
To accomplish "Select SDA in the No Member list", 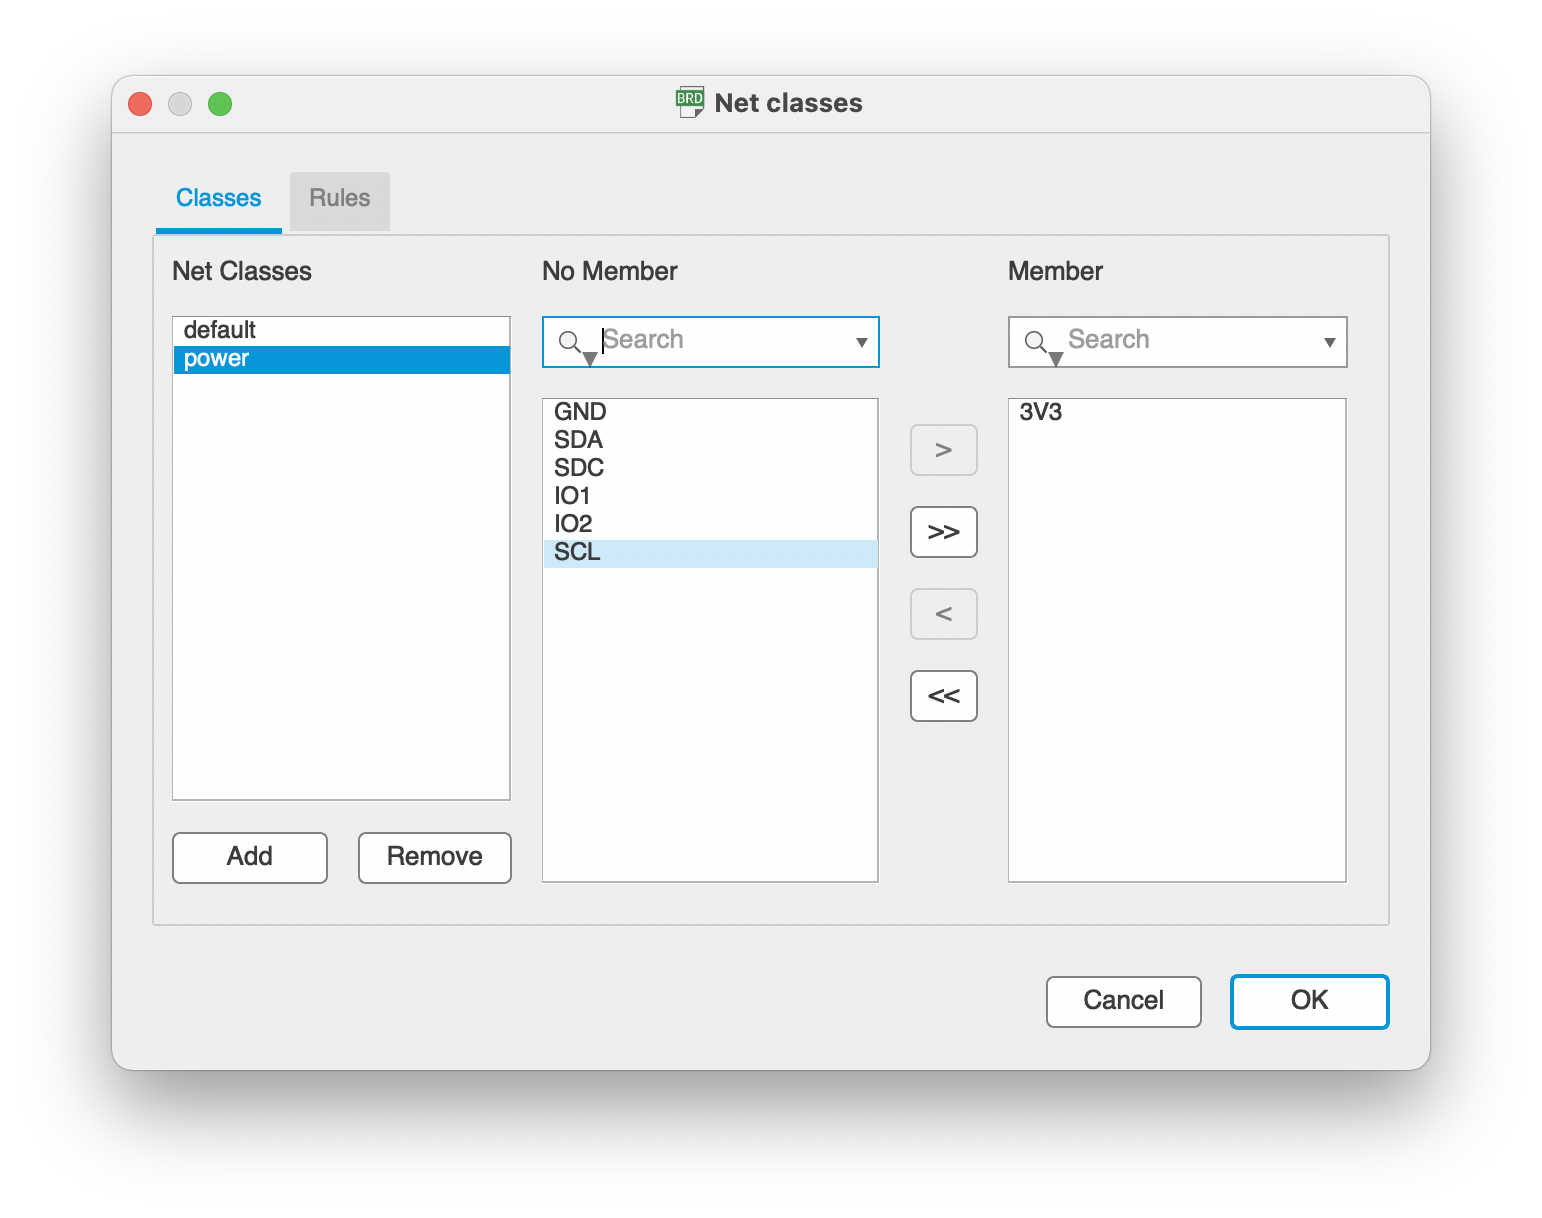I will pos(710,440).
